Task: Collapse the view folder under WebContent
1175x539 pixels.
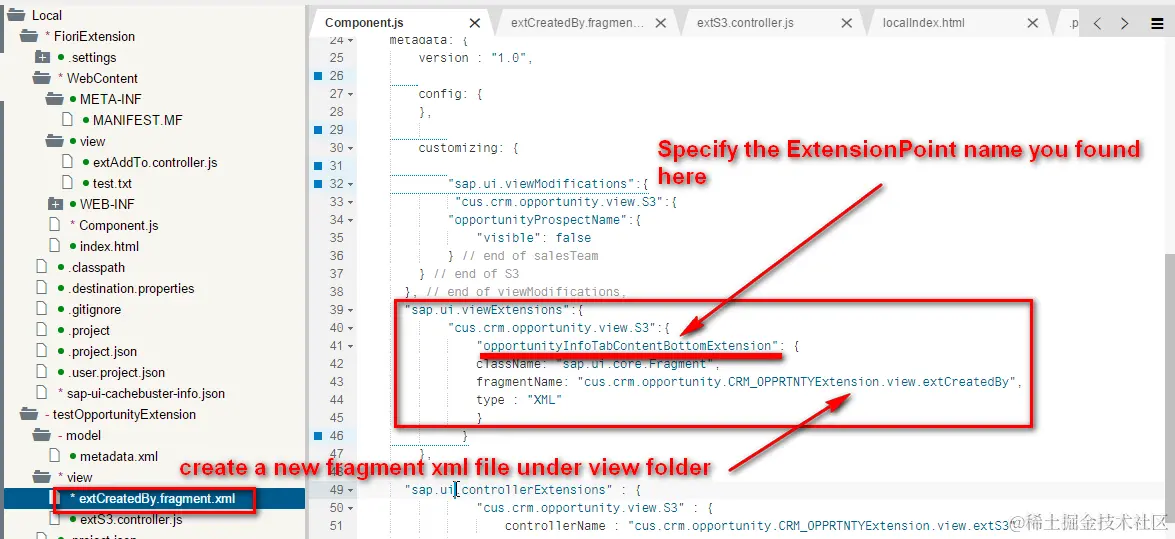Action: (x=55, y=141)
